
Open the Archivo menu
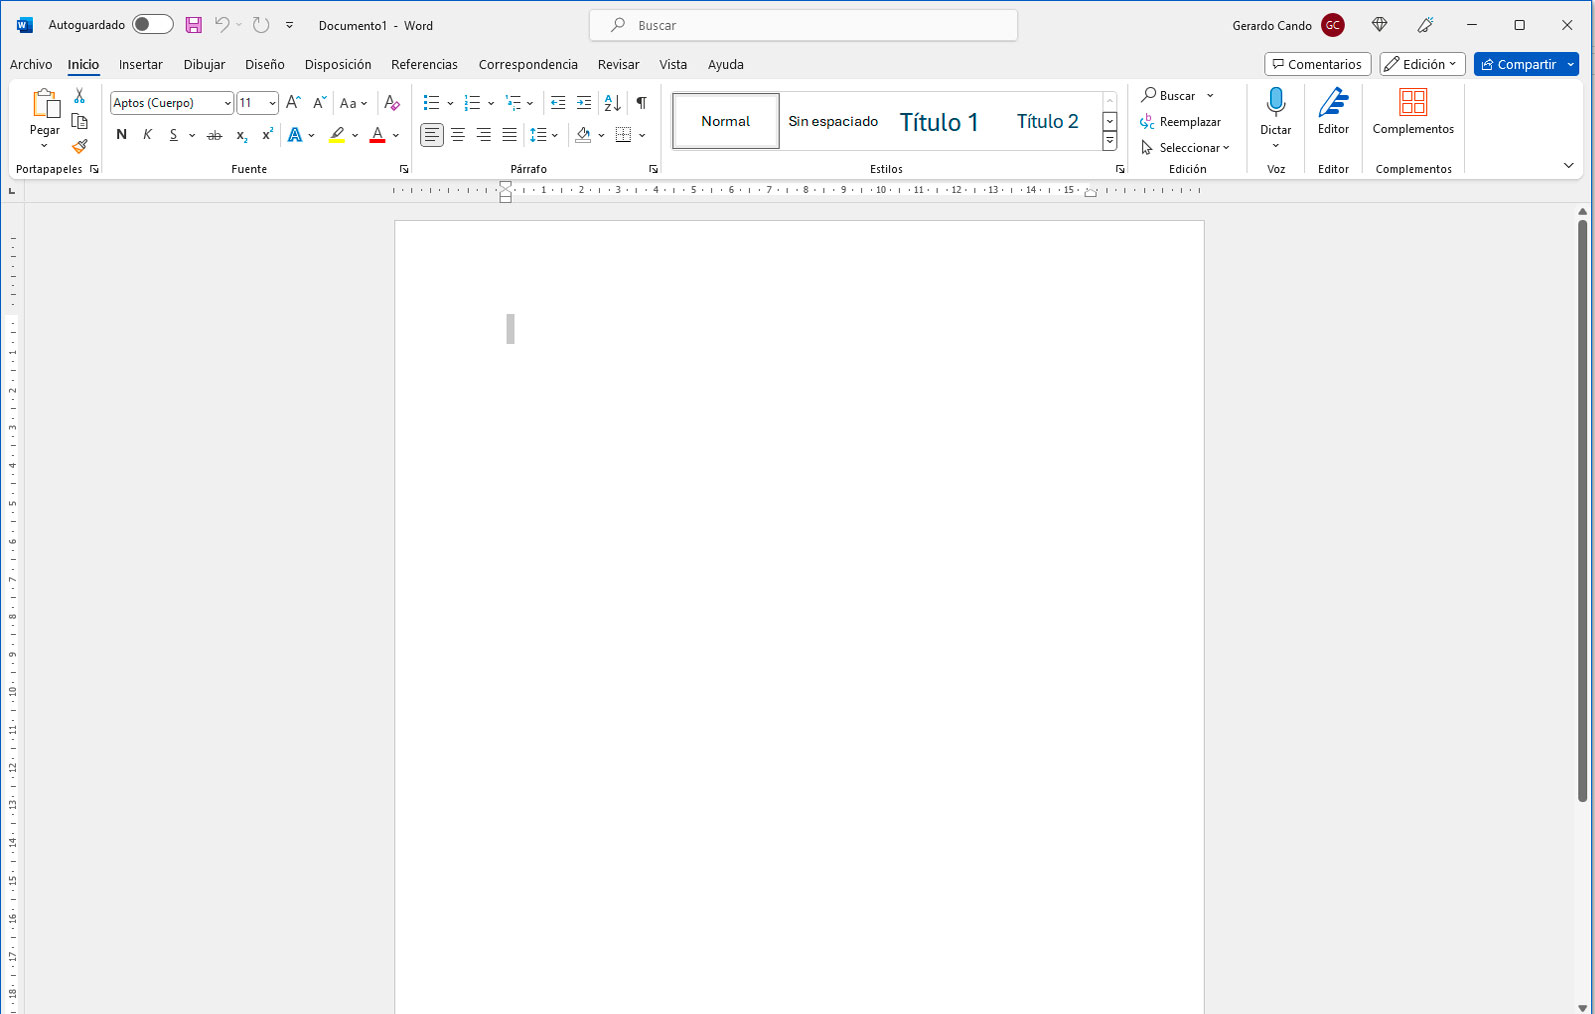coord(31,64)
